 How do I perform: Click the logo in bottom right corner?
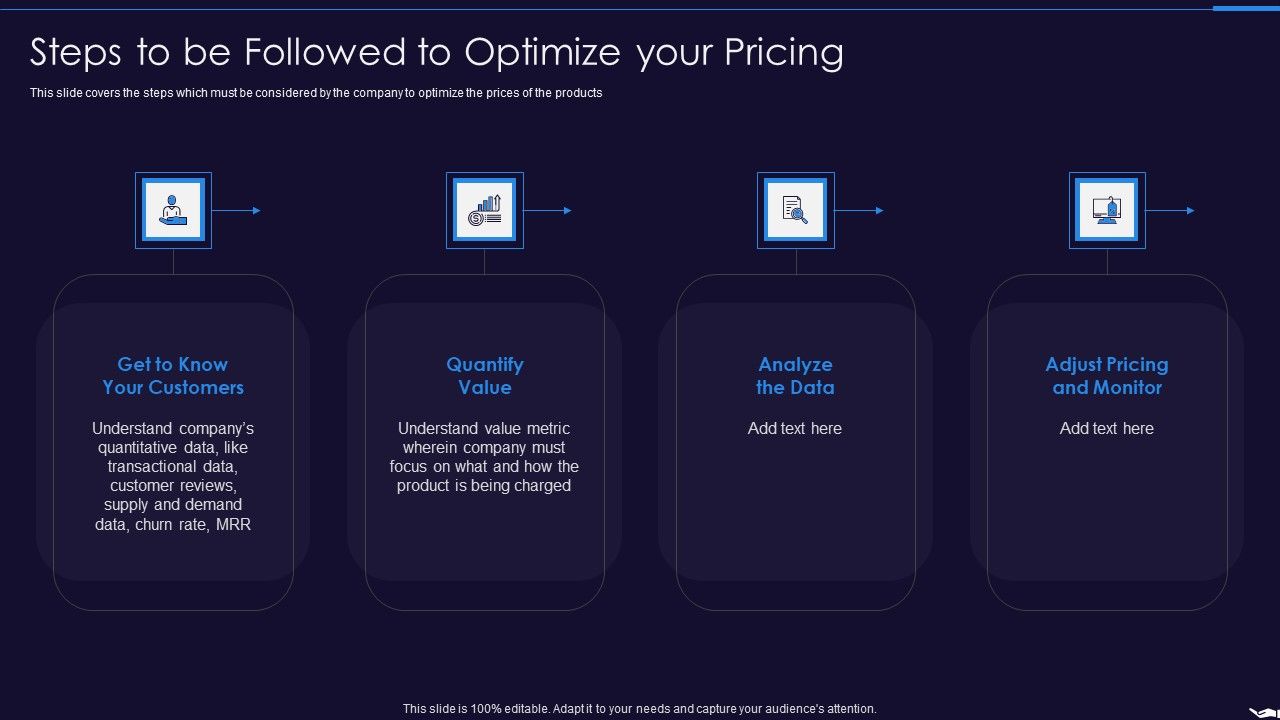[1264, 712]
